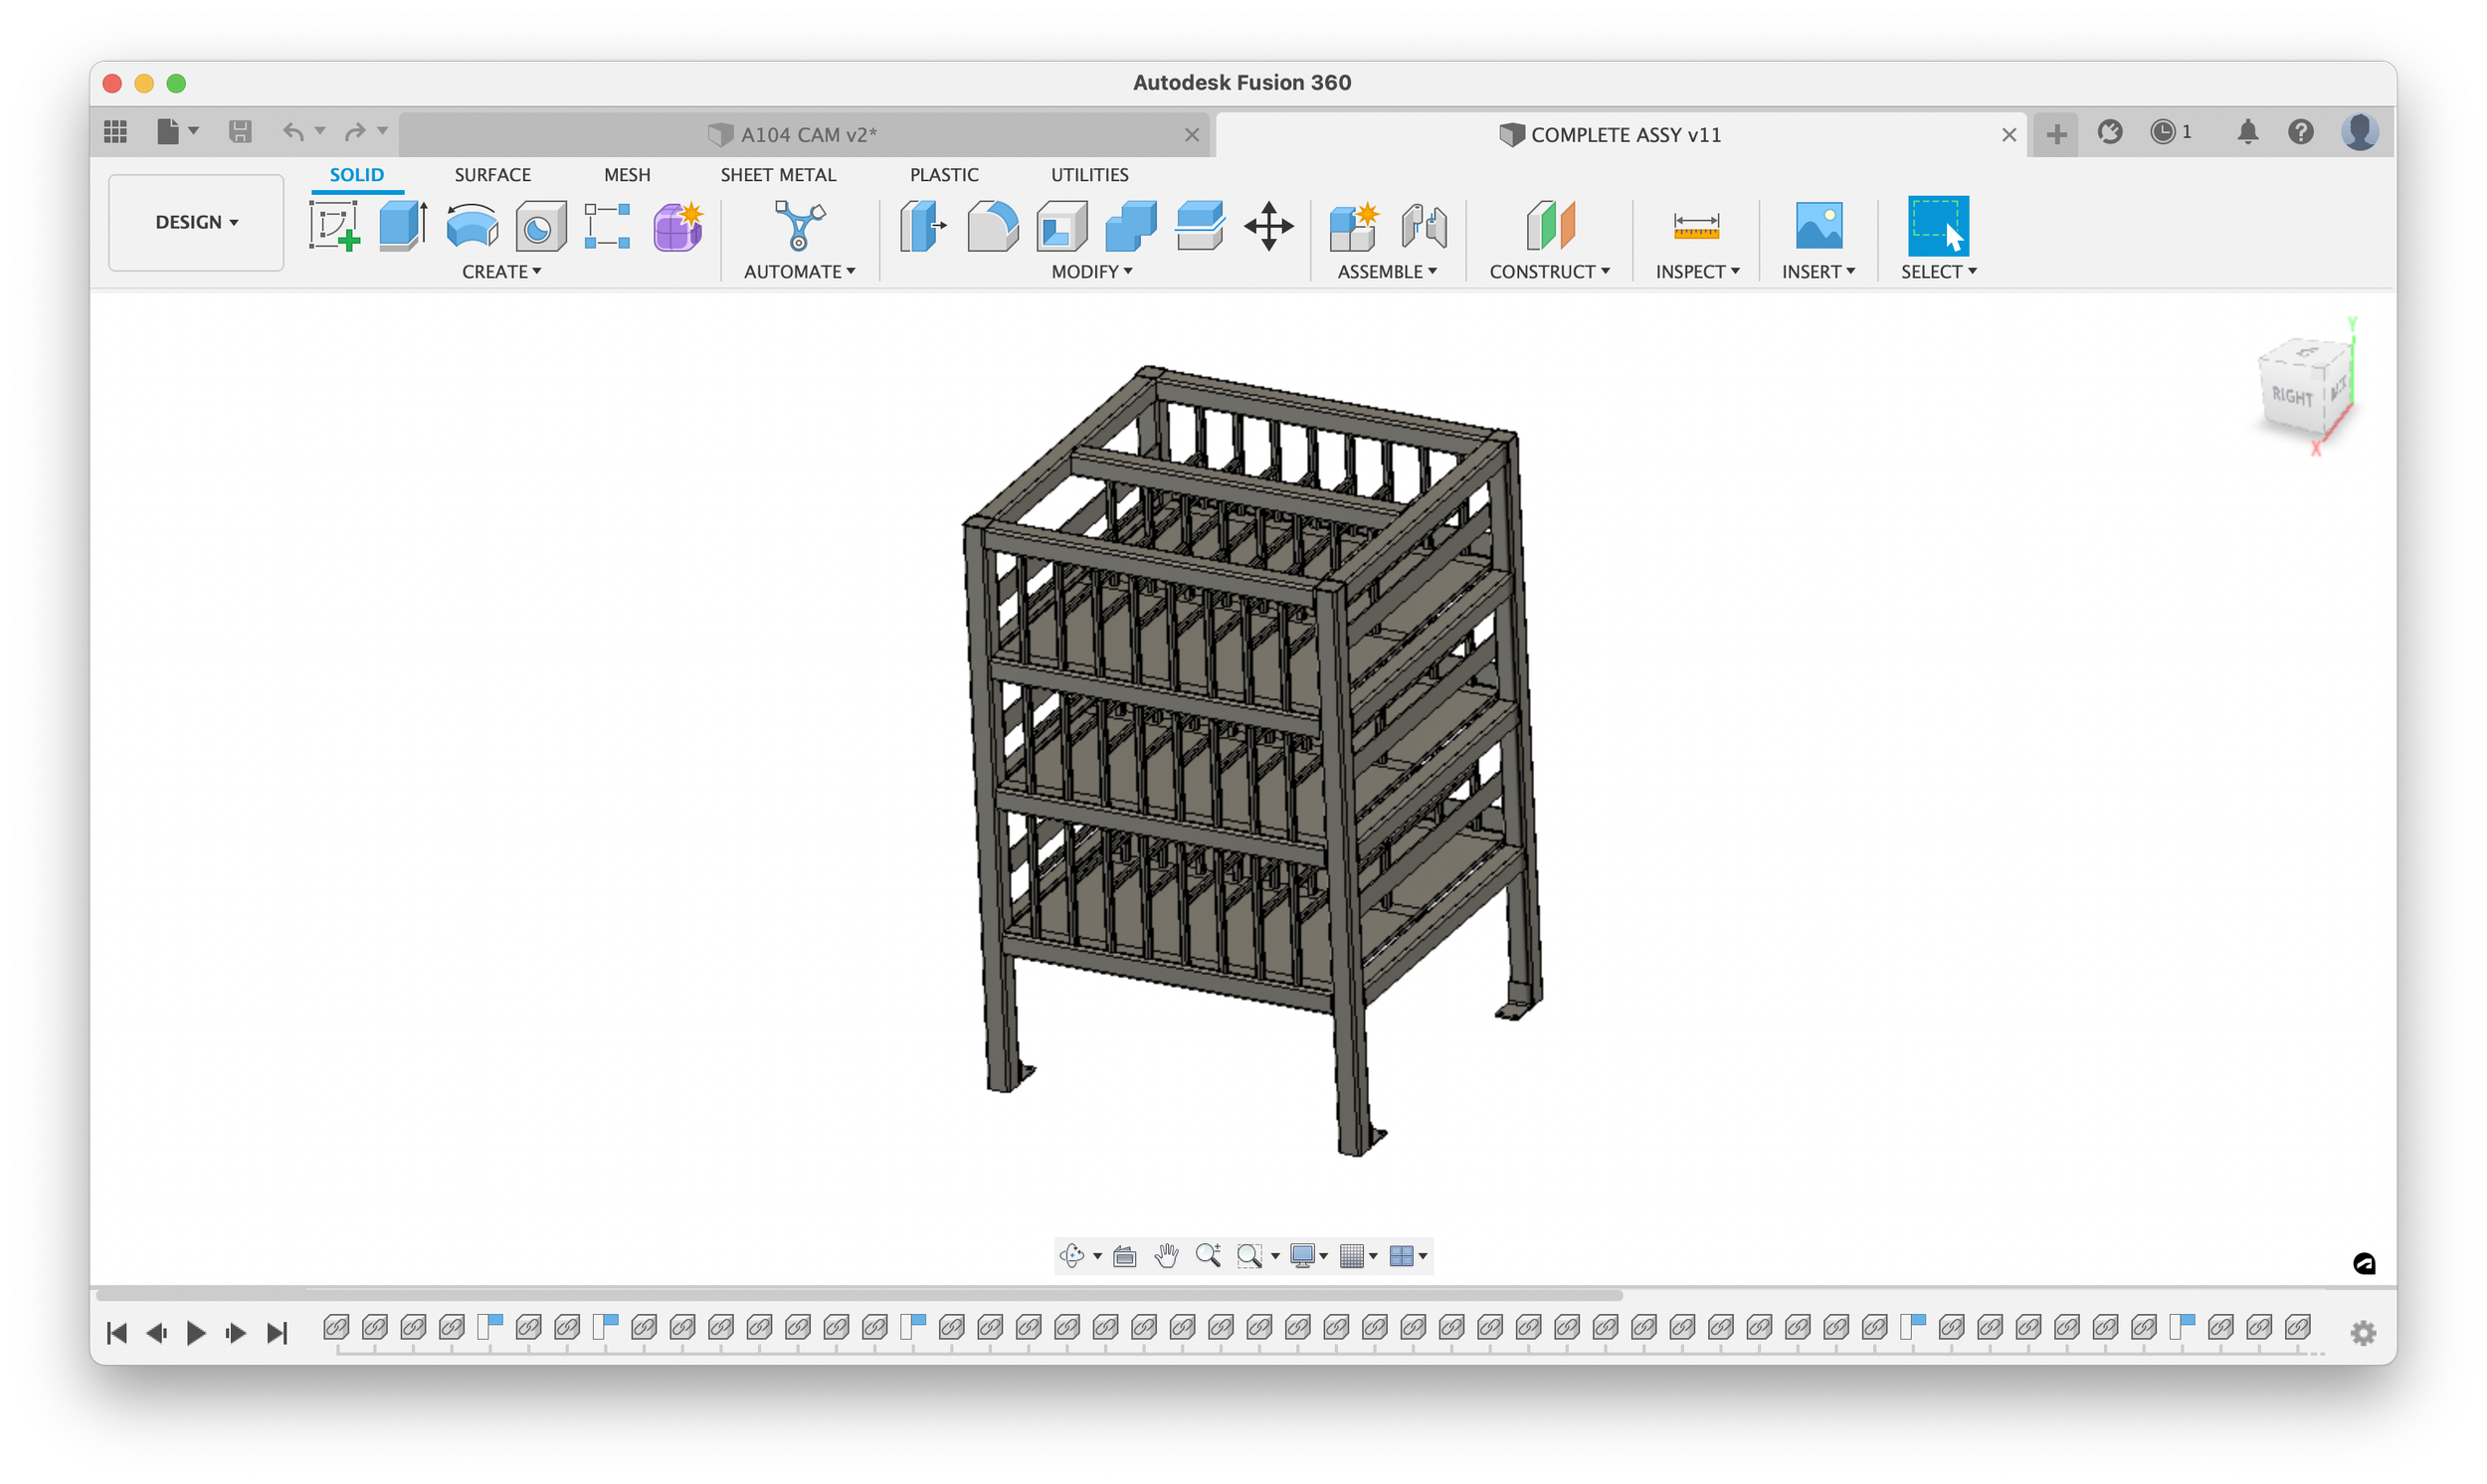Expand the MODIFY dropdown

[1091, 272]
